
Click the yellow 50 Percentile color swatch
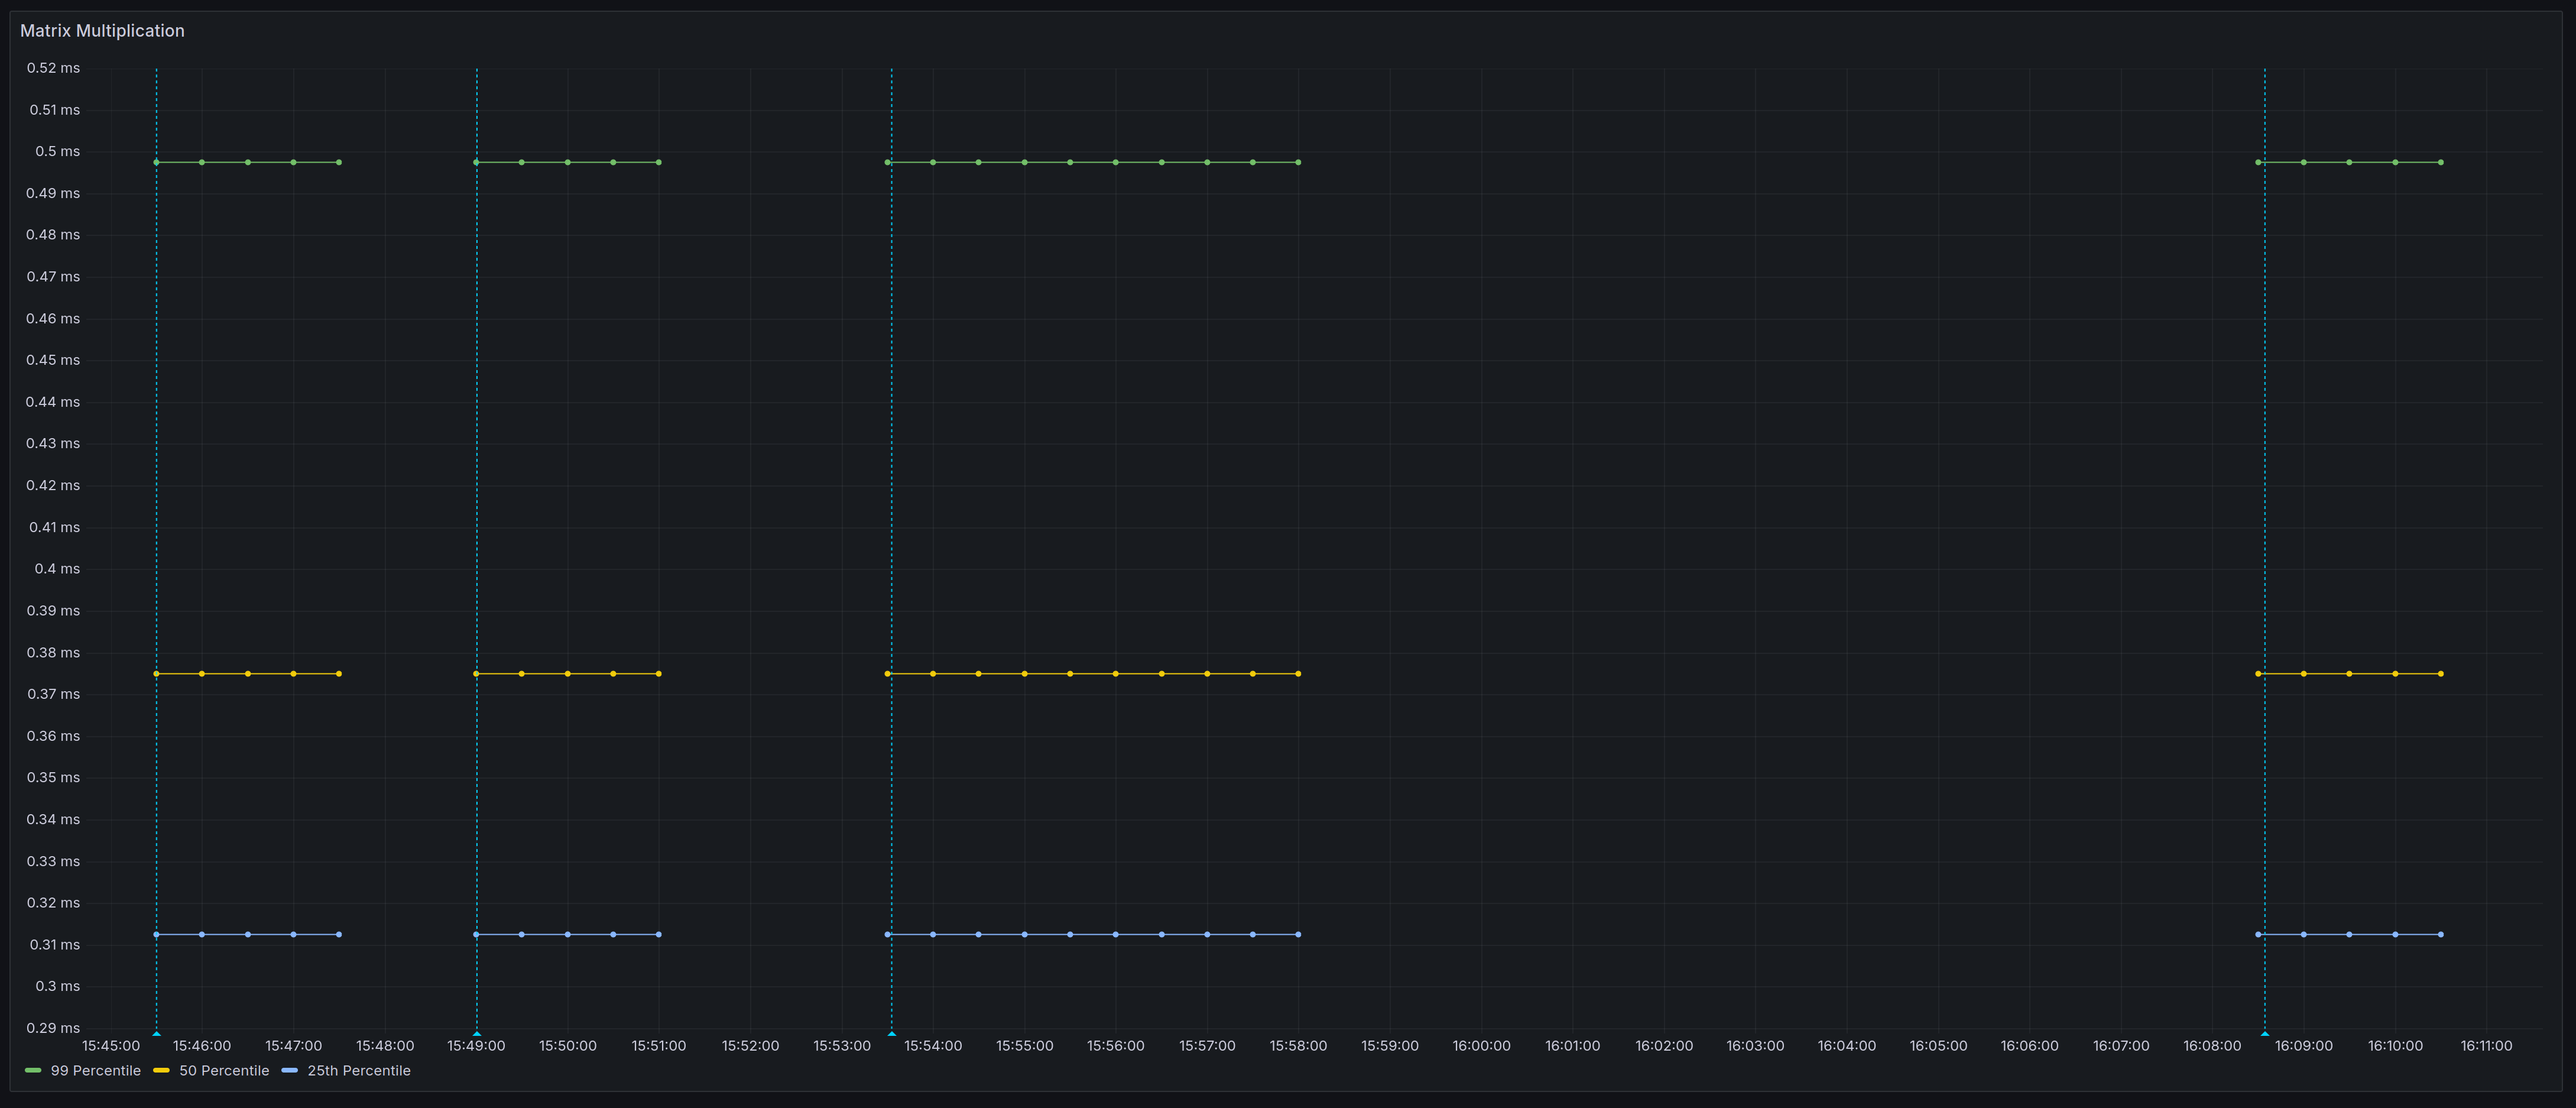161,1071
